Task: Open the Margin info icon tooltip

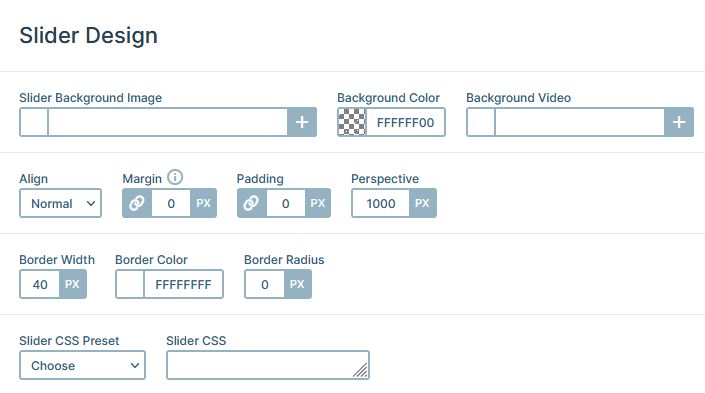Action: click(175, 177)
